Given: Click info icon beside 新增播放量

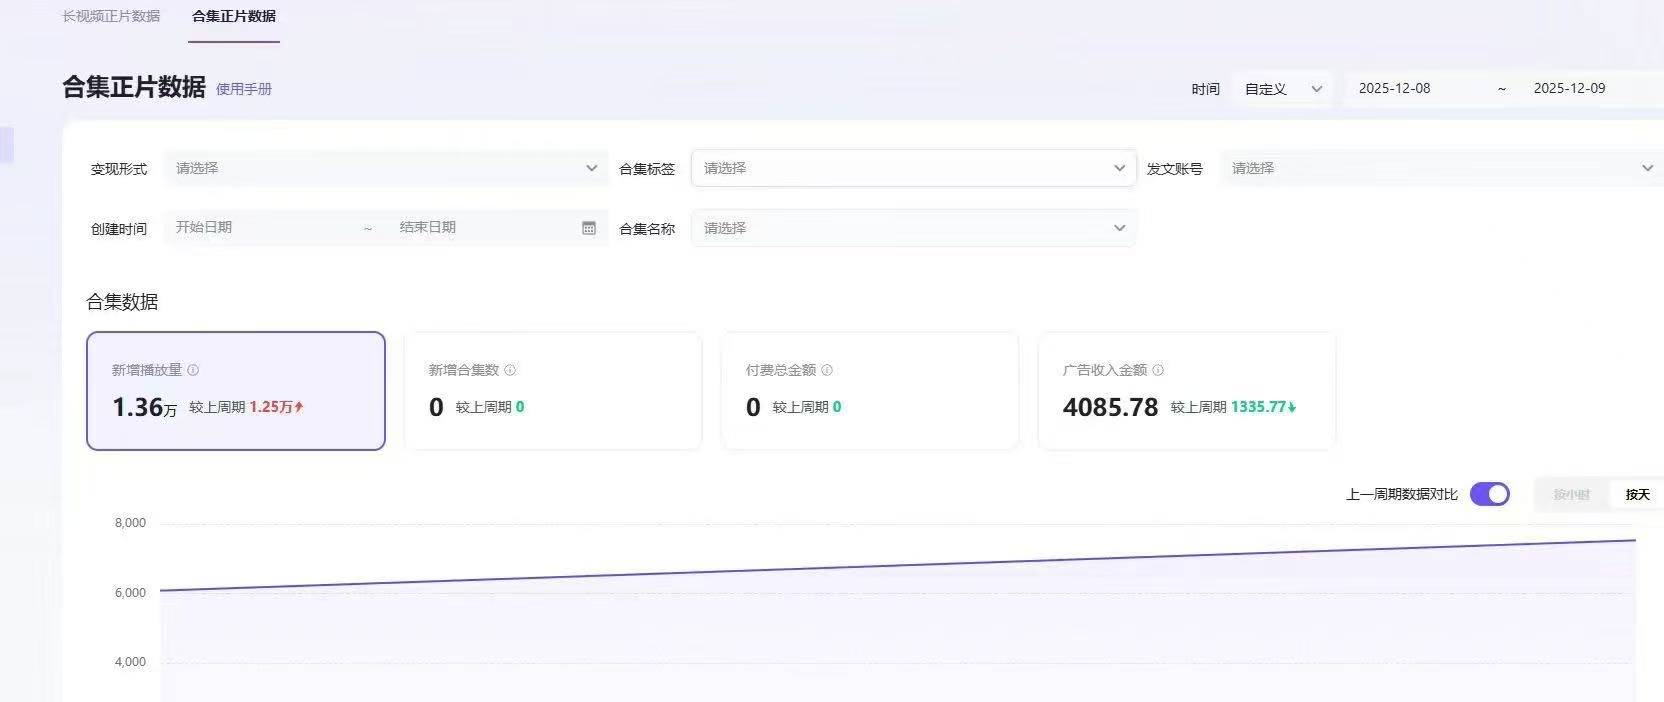Looking at the screenshot, I should click(193, 370).
